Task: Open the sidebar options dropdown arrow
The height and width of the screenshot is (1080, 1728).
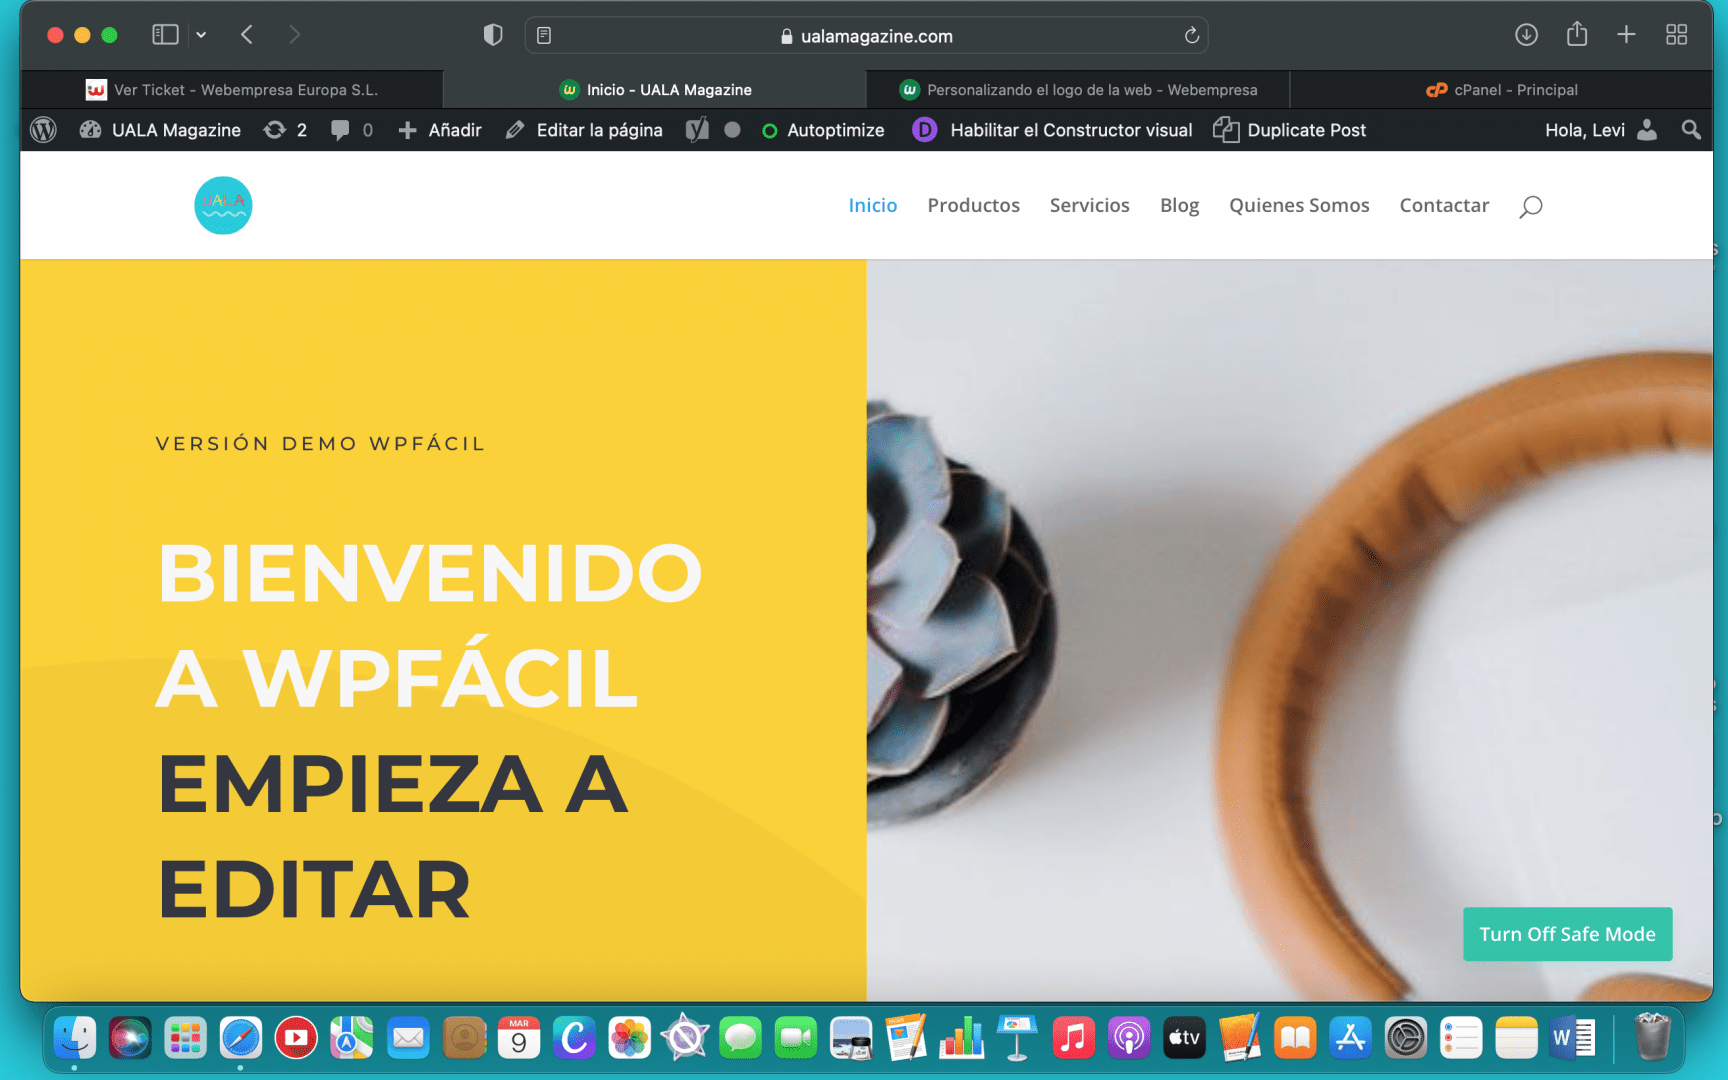Action: pyautogui.click(x=201, y=35)
